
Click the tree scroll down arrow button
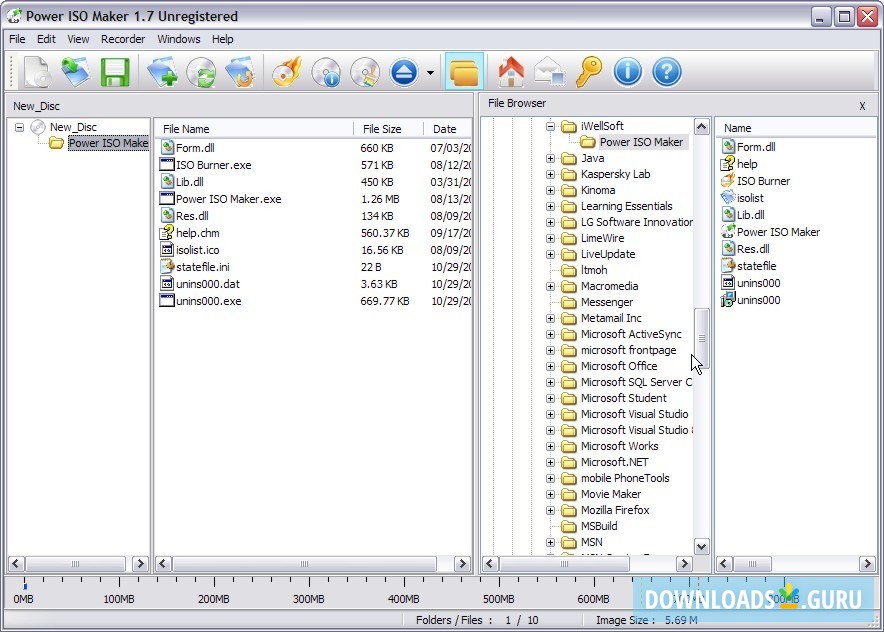click(x=701, y=546)
